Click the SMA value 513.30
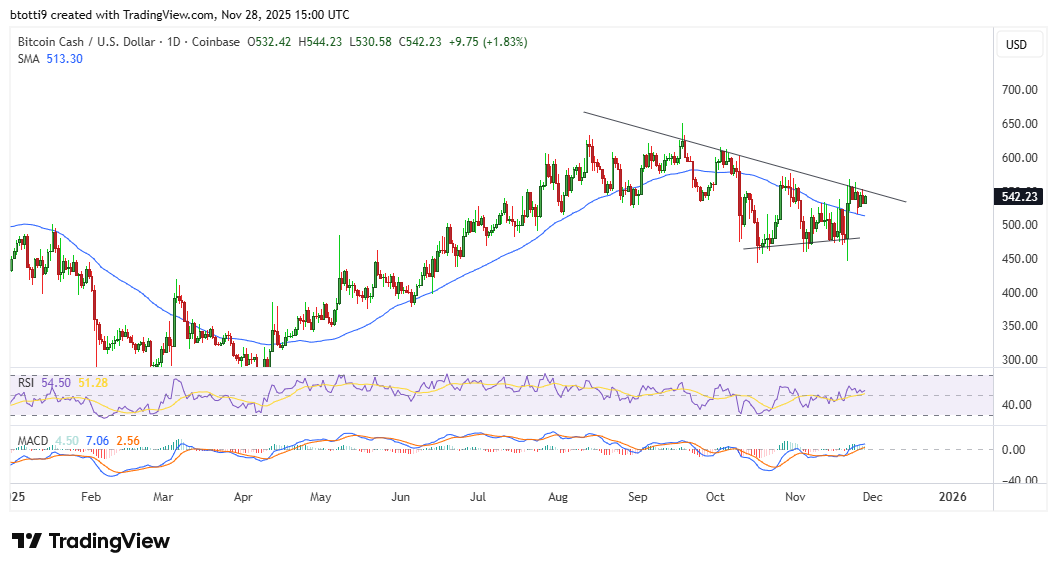This screenshot has height=571, width=1057. pos(64,59)
